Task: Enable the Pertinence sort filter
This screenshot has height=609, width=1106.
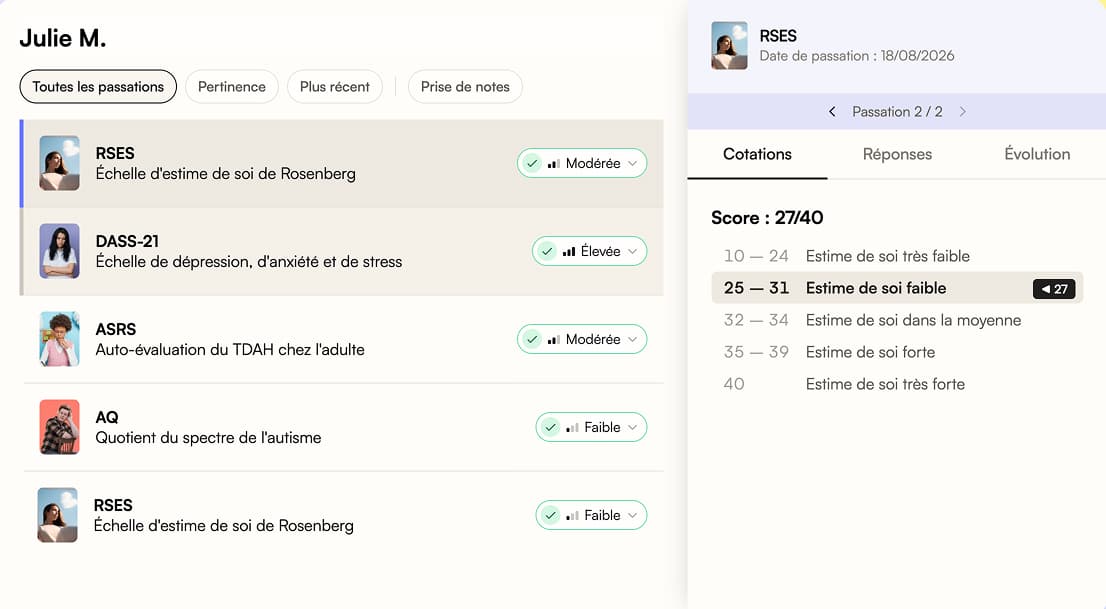Action: [x=232, y=87]
